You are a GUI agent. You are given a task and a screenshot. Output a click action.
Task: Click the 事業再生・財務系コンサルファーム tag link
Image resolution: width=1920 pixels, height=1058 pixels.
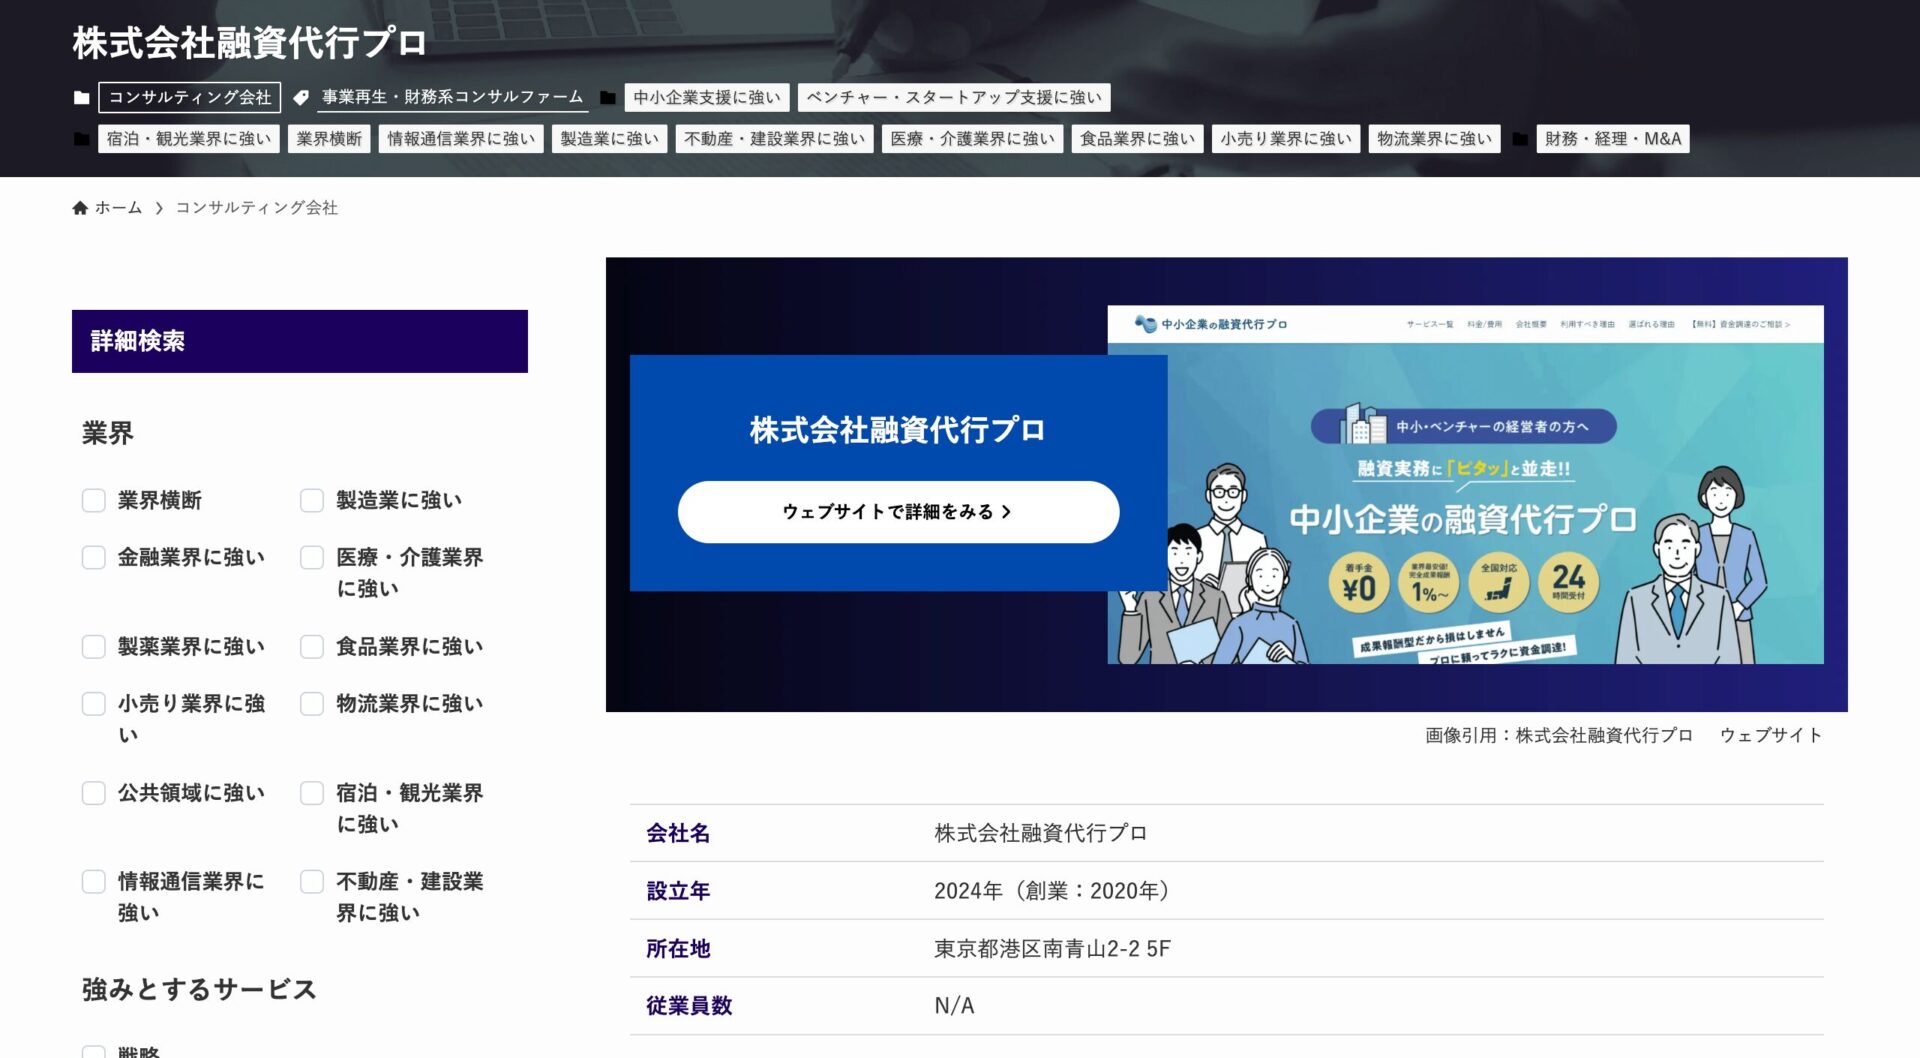[x=452, y=97]
